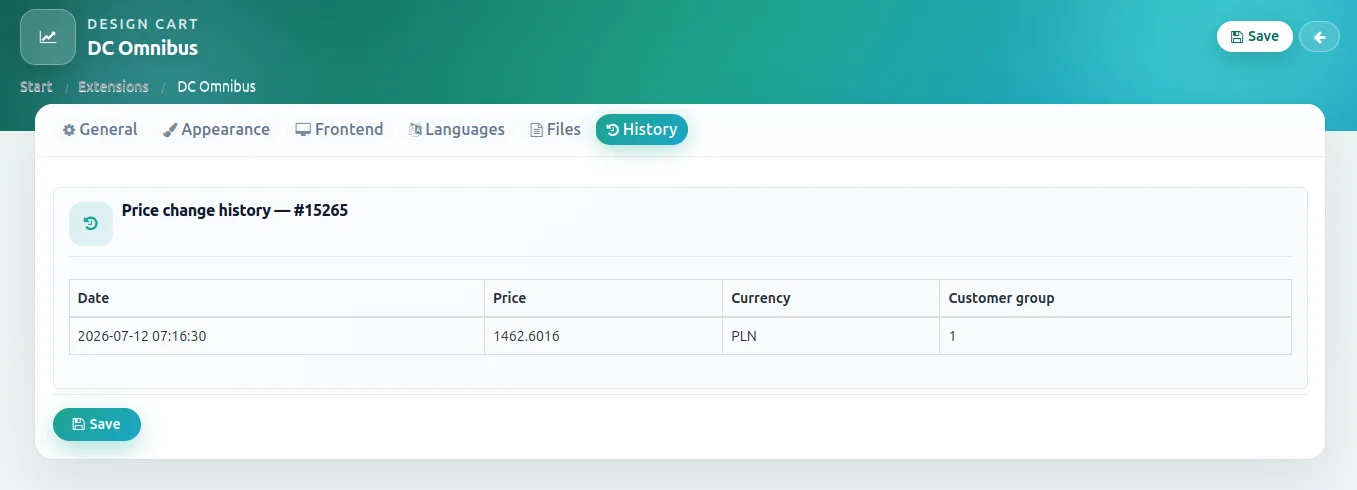Image resolution: width=1357 pixels, height=490 pixels.
Task: Go to Start breadcrumb link
Action: pyautogui.click(x=36, y=87)
